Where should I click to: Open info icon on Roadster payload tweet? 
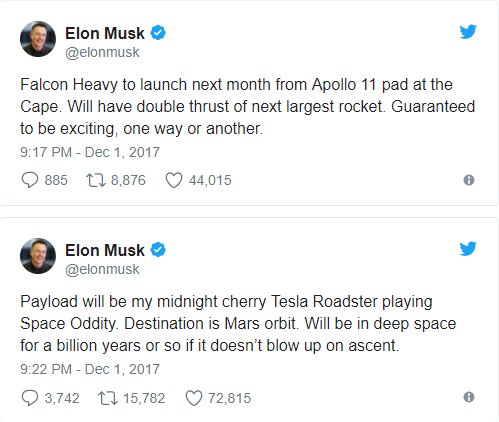[x=469, y=397]
